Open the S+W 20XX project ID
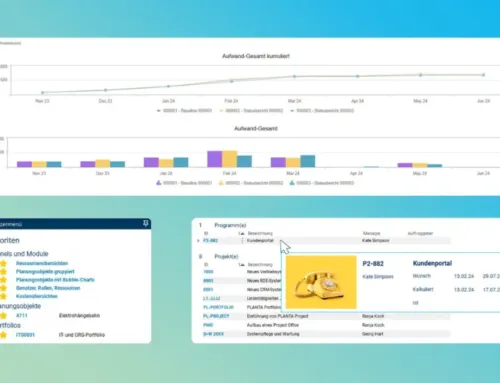Screen dimensions: 500x383 click(x=213, y=334)
